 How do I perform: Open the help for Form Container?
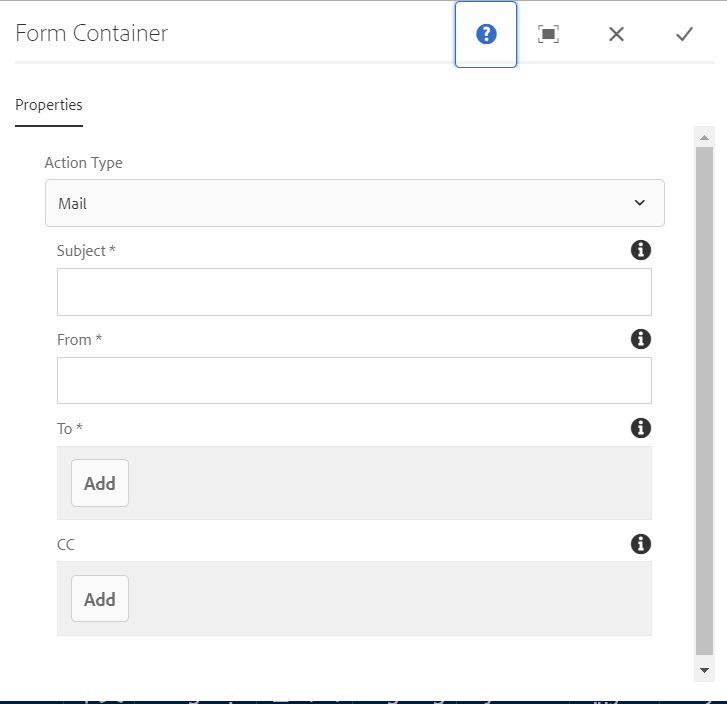[x=486, y=34]
